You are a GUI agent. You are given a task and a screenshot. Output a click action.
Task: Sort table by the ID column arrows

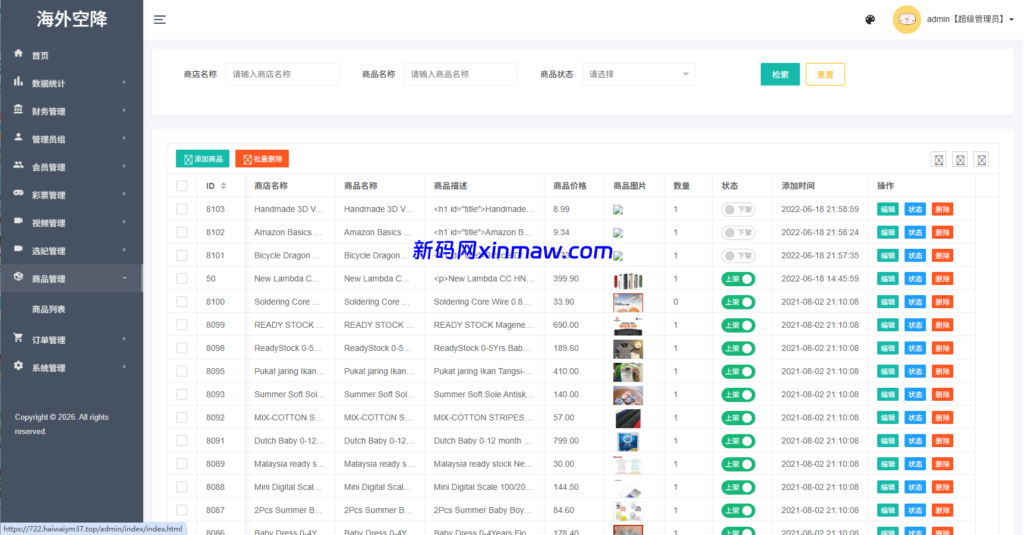(223, 186)
